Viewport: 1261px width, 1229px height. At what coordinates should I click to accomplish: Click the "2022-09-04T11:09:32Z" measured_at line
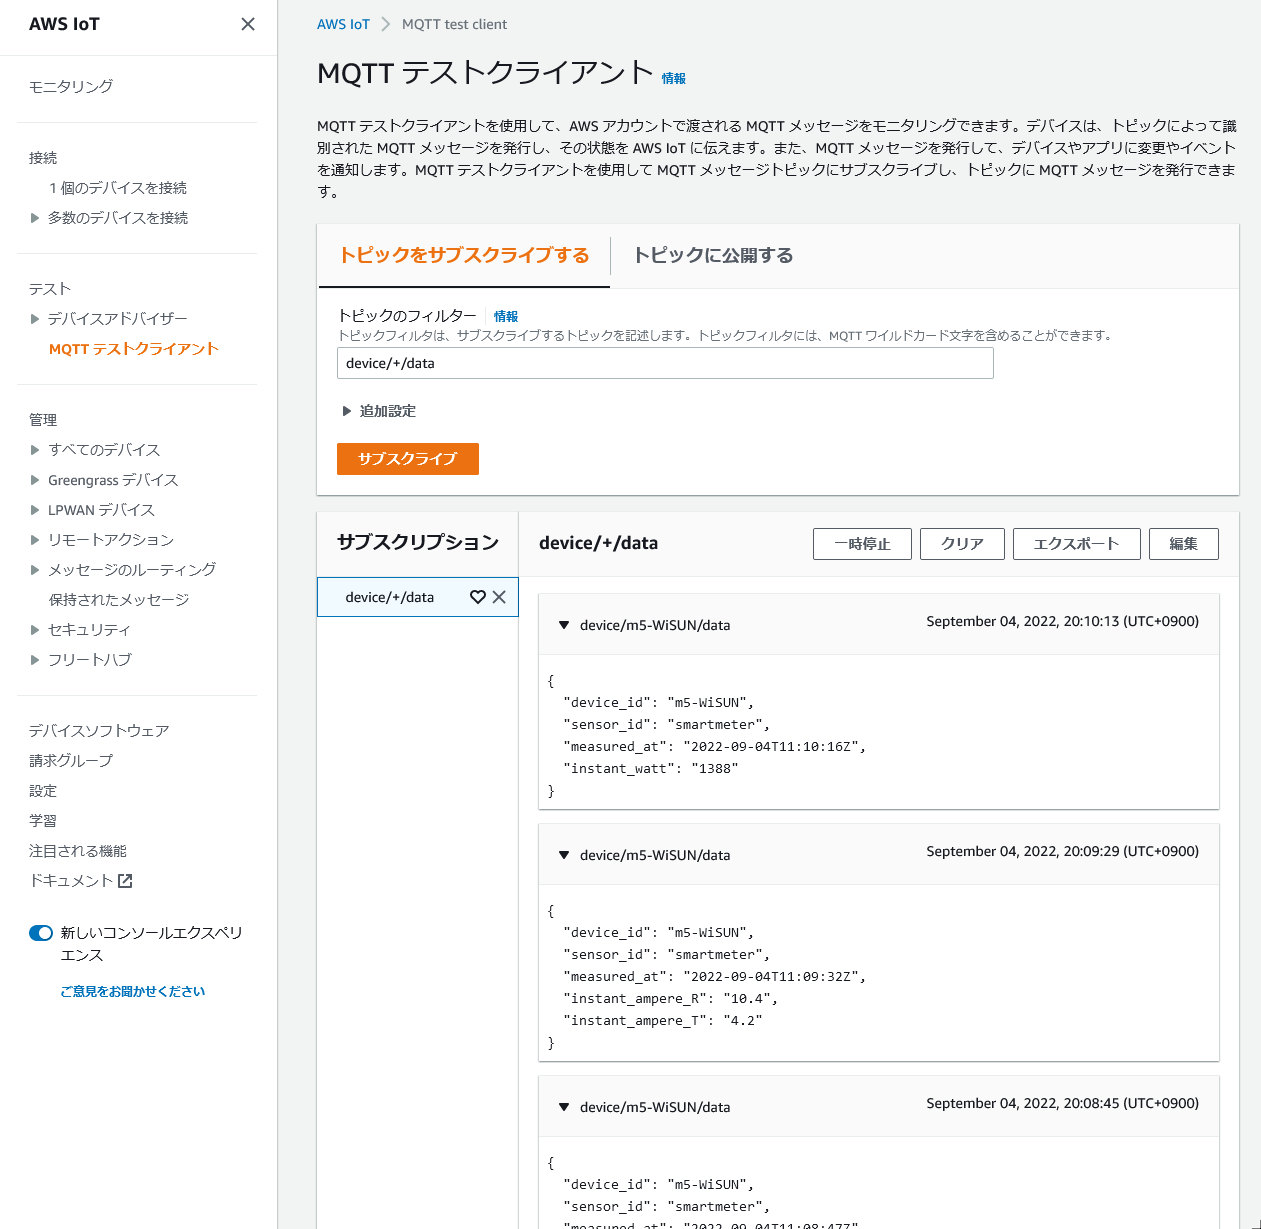coord(715,977)
